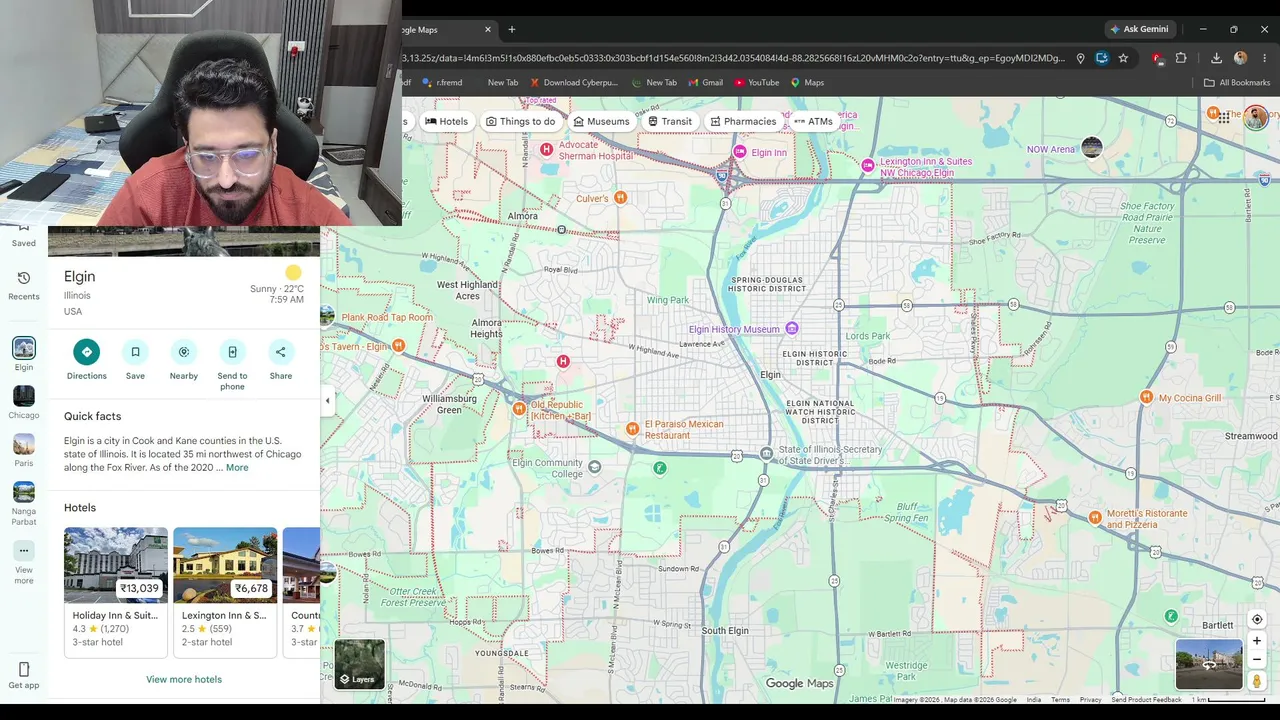Viewport: 1280px width, 720px height.
Task: Click location permission icon in address bar
Action: pos(1080,58)
